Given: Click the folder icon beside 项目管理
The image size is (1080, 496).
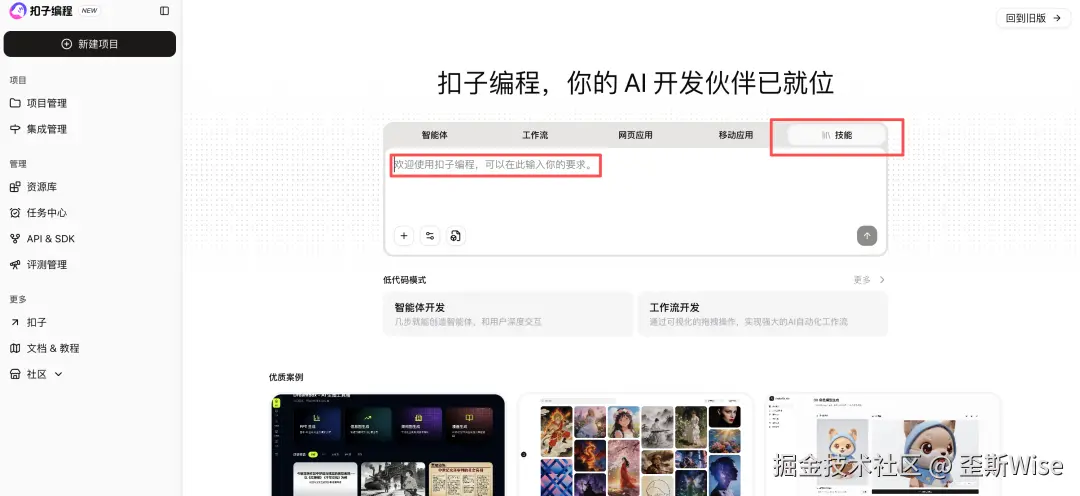Looking at the screenshot, I should tap(15, 103).
